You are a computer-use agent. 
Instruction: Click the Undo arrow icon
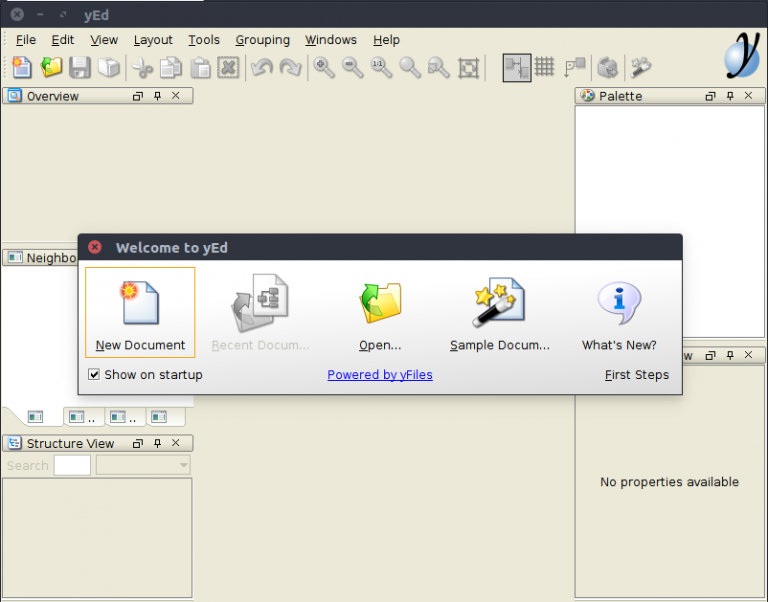tap(262, 68)
